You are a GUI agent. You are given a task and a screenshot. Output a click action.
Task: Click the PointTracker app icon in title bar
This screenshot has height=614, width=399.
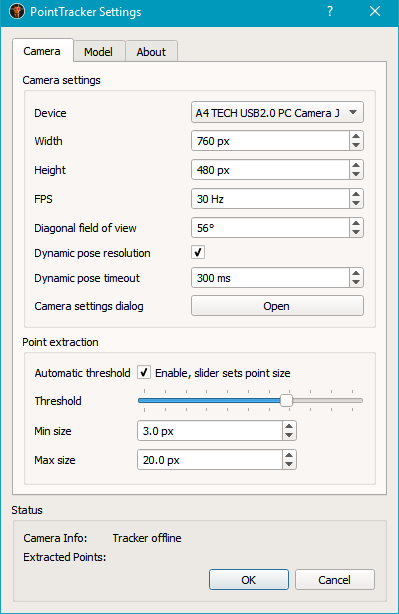click(16, 11)
